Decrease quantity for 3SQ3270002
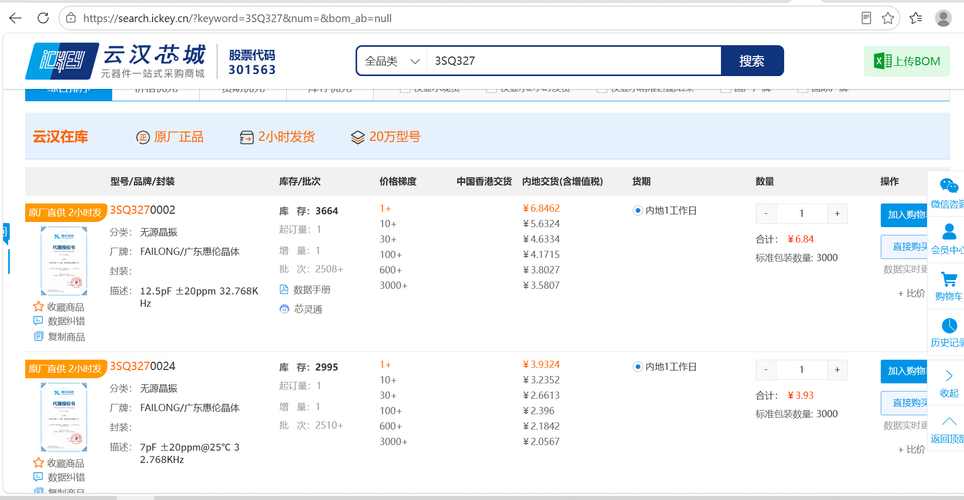964x500 pixels. (x=766, y=213)
